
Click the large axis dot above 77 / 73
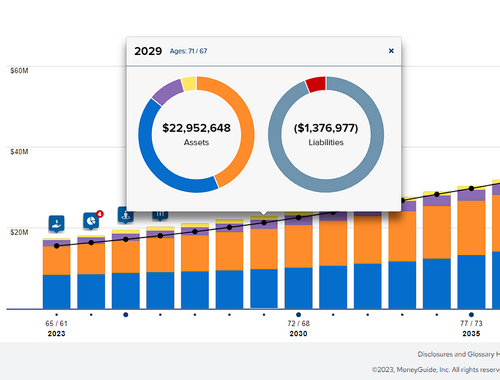471,315
